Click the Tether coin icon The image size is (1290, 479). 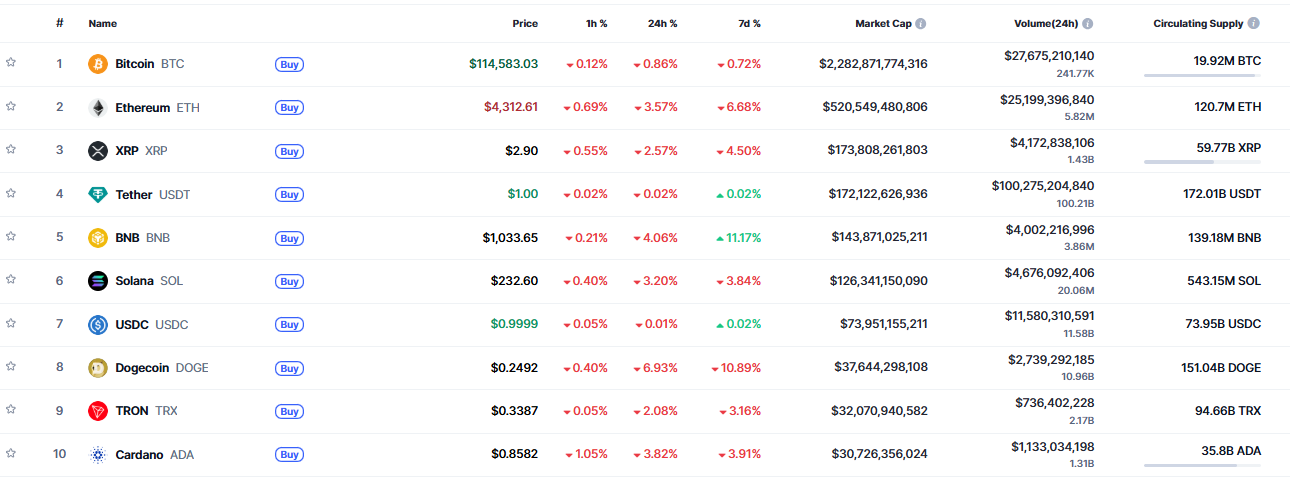click(98, 195)
